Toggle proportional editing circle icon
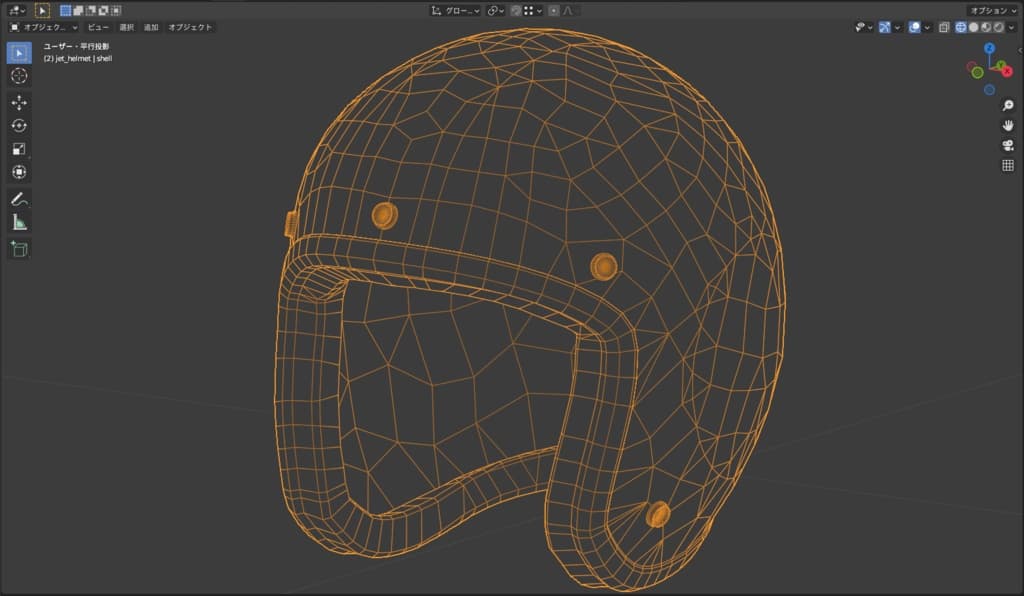Screen dimensions: 1024x596 pyautogui.click(x=554, y=10)
